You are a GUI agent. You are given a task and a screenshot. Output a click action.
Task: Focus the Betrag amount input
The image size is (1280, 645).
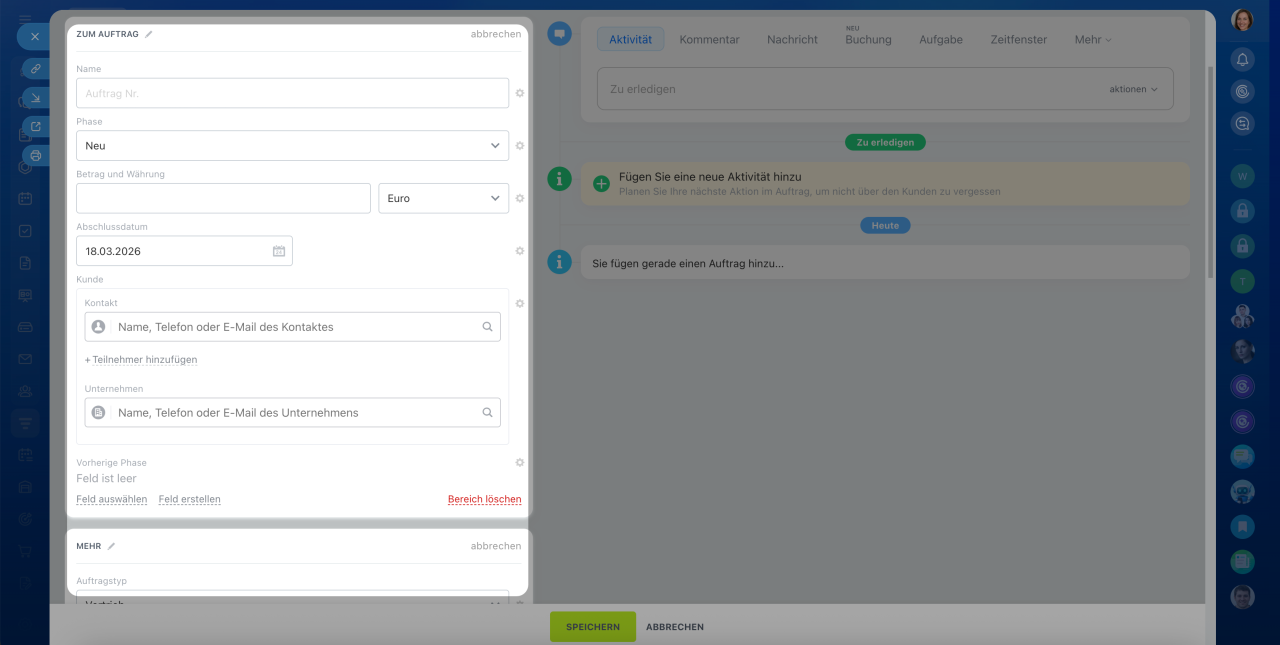coord(223,198)
